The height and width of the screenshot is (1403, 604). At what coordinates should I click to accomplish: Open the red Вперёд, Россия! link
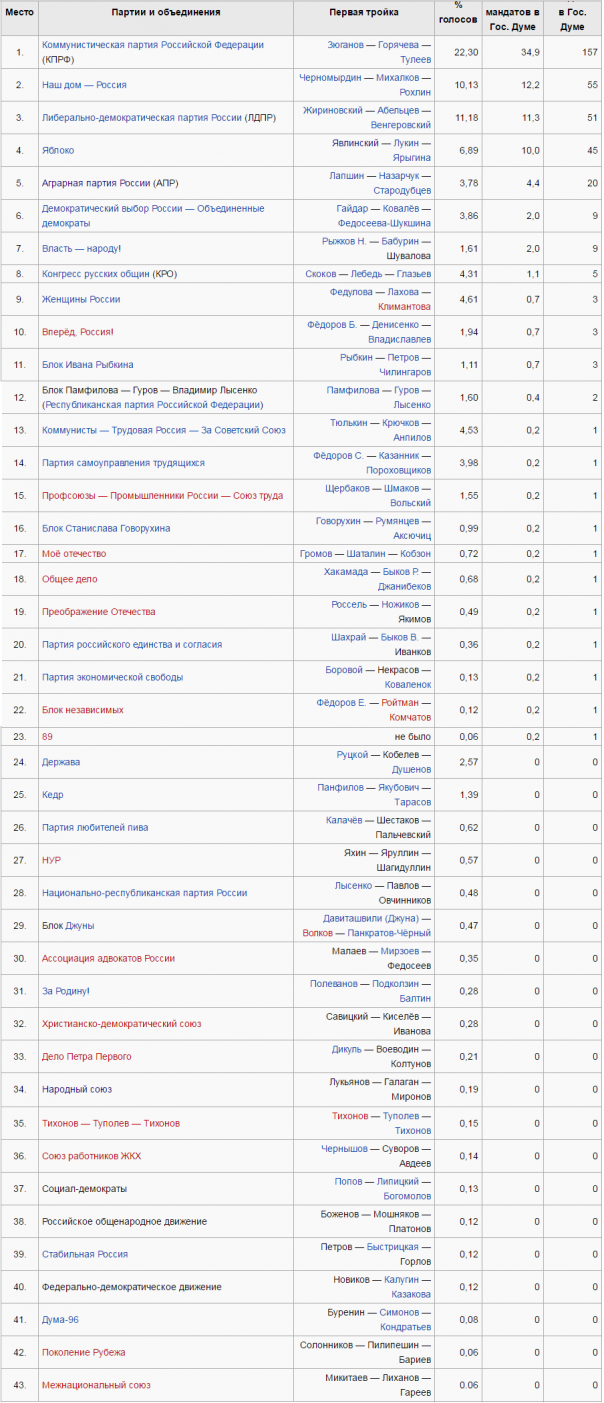coord(78,332)
